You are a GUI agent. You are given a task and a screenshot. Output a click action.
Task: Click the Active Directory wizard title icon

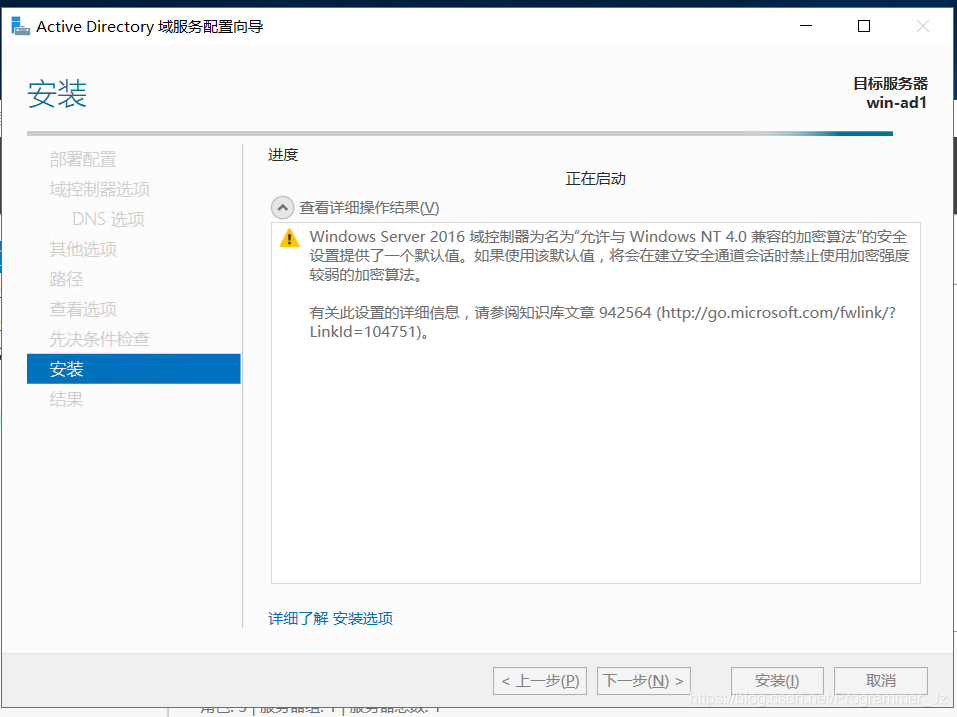click(20, 26)
